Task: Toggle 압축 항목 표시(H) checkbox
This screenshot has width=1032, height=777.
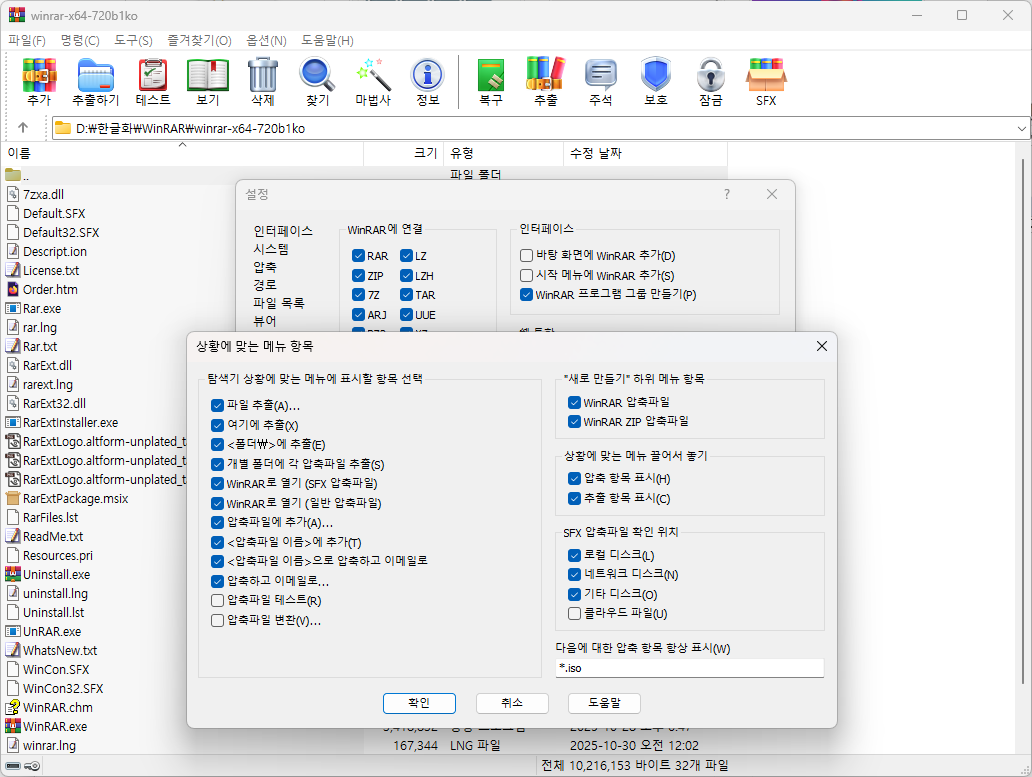Action: [x=574, y=478]
